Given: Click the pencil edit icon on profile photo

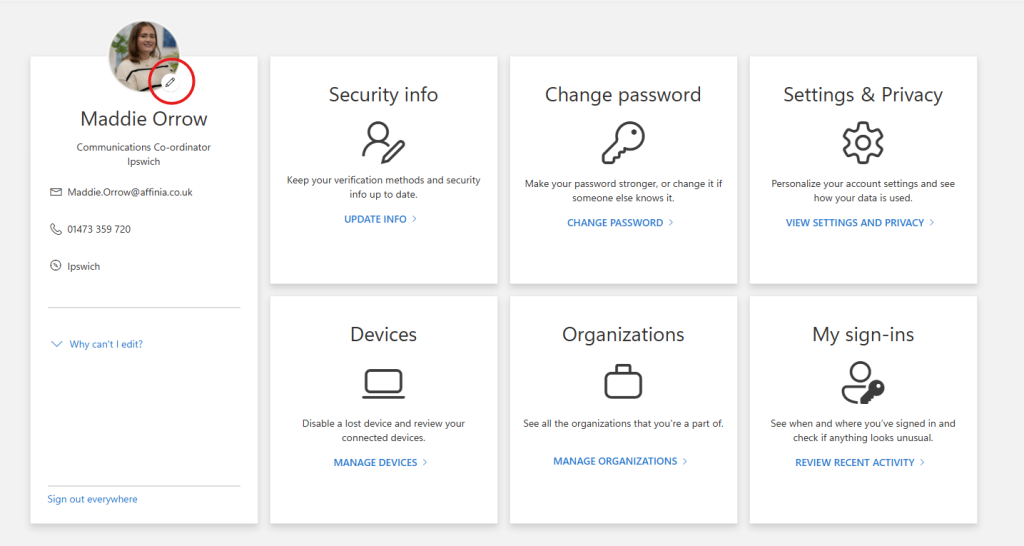Looking at the screenshot, I should pyautogui.click(x=170, y=82).
